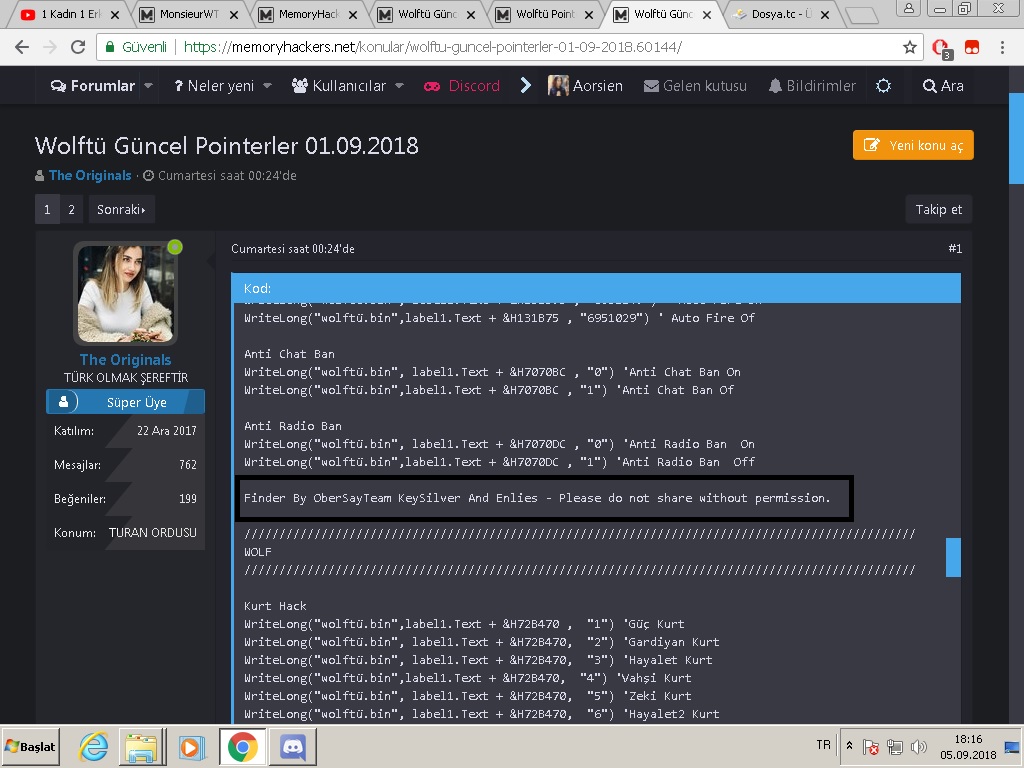1024x768 pixels.
Task: Reload the page with the refresh icon
Action: point(78,47)
